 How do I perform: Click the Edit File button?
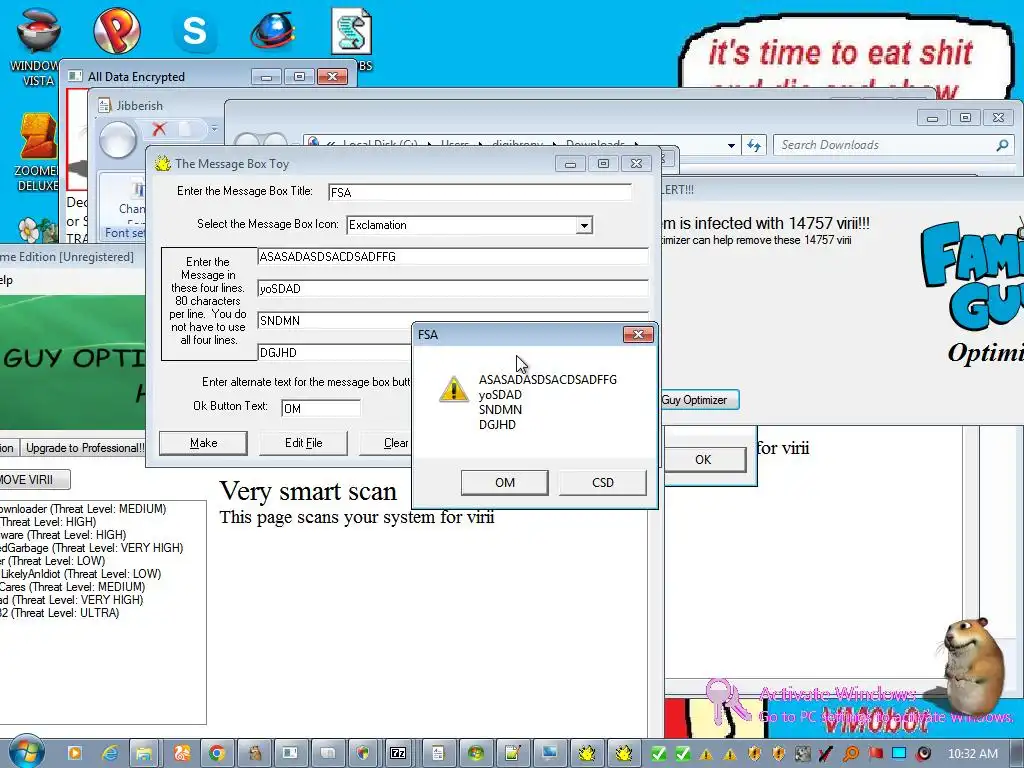point(303,443)
